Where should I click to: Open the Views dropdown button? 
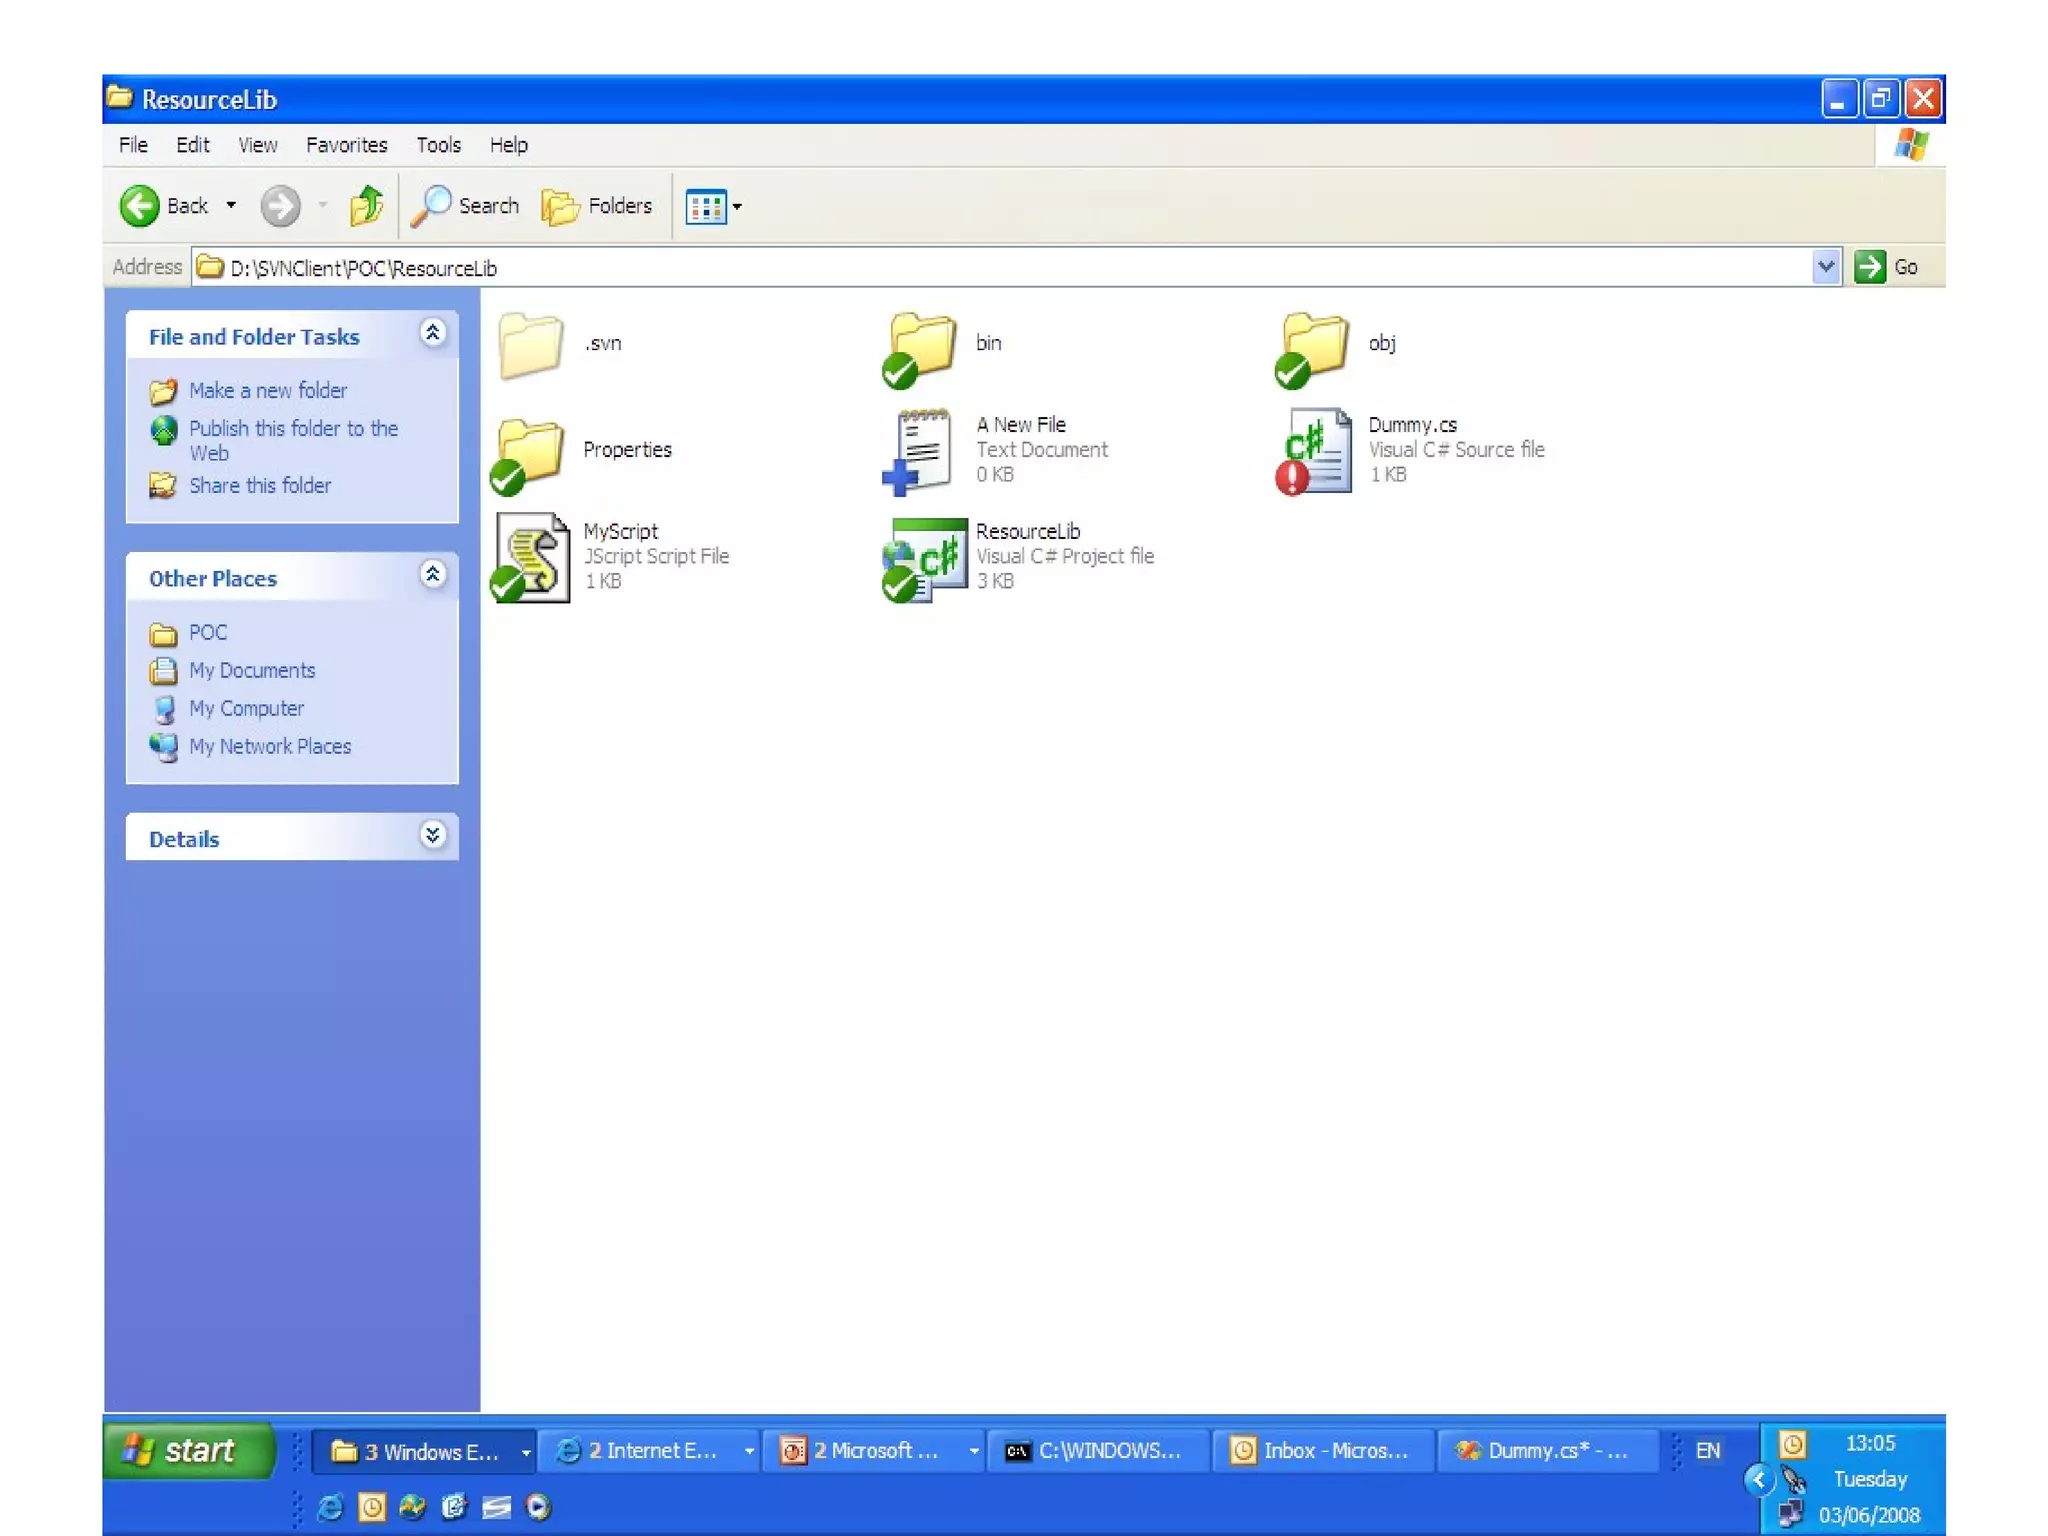(x=713, y=207)
